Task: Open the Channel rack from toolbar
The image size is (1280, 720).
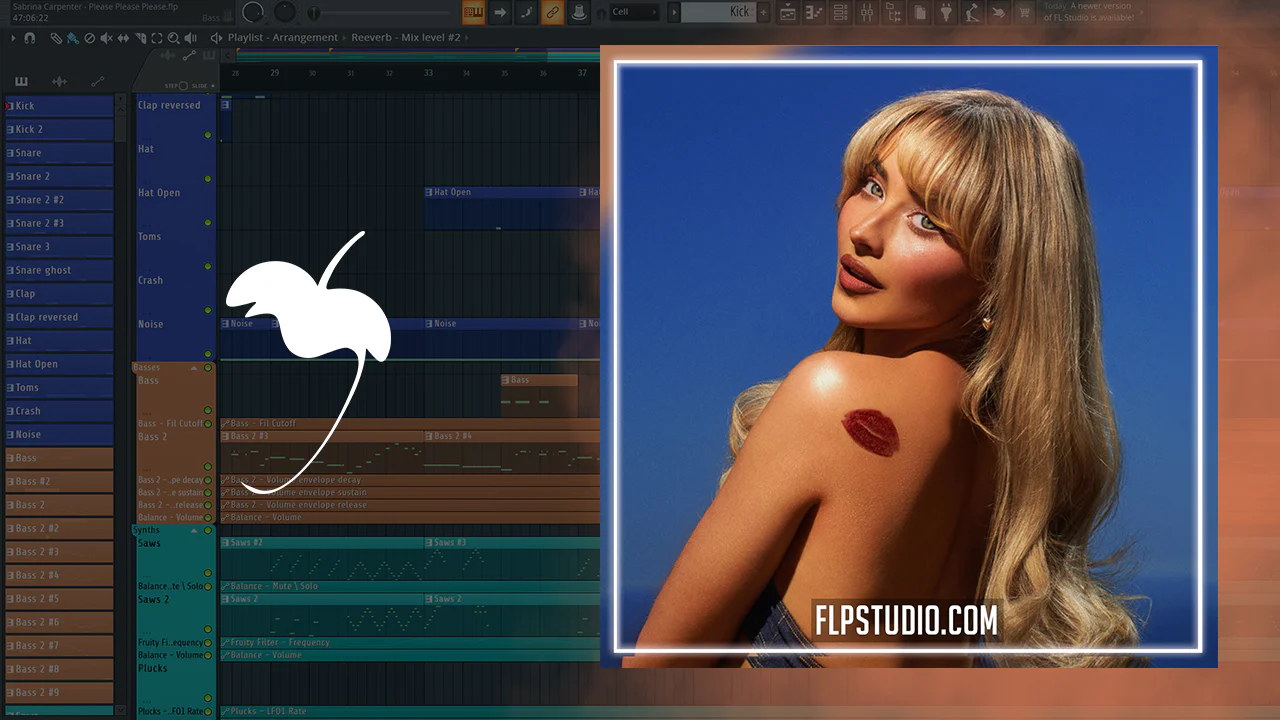Action: tap(840, 12)
